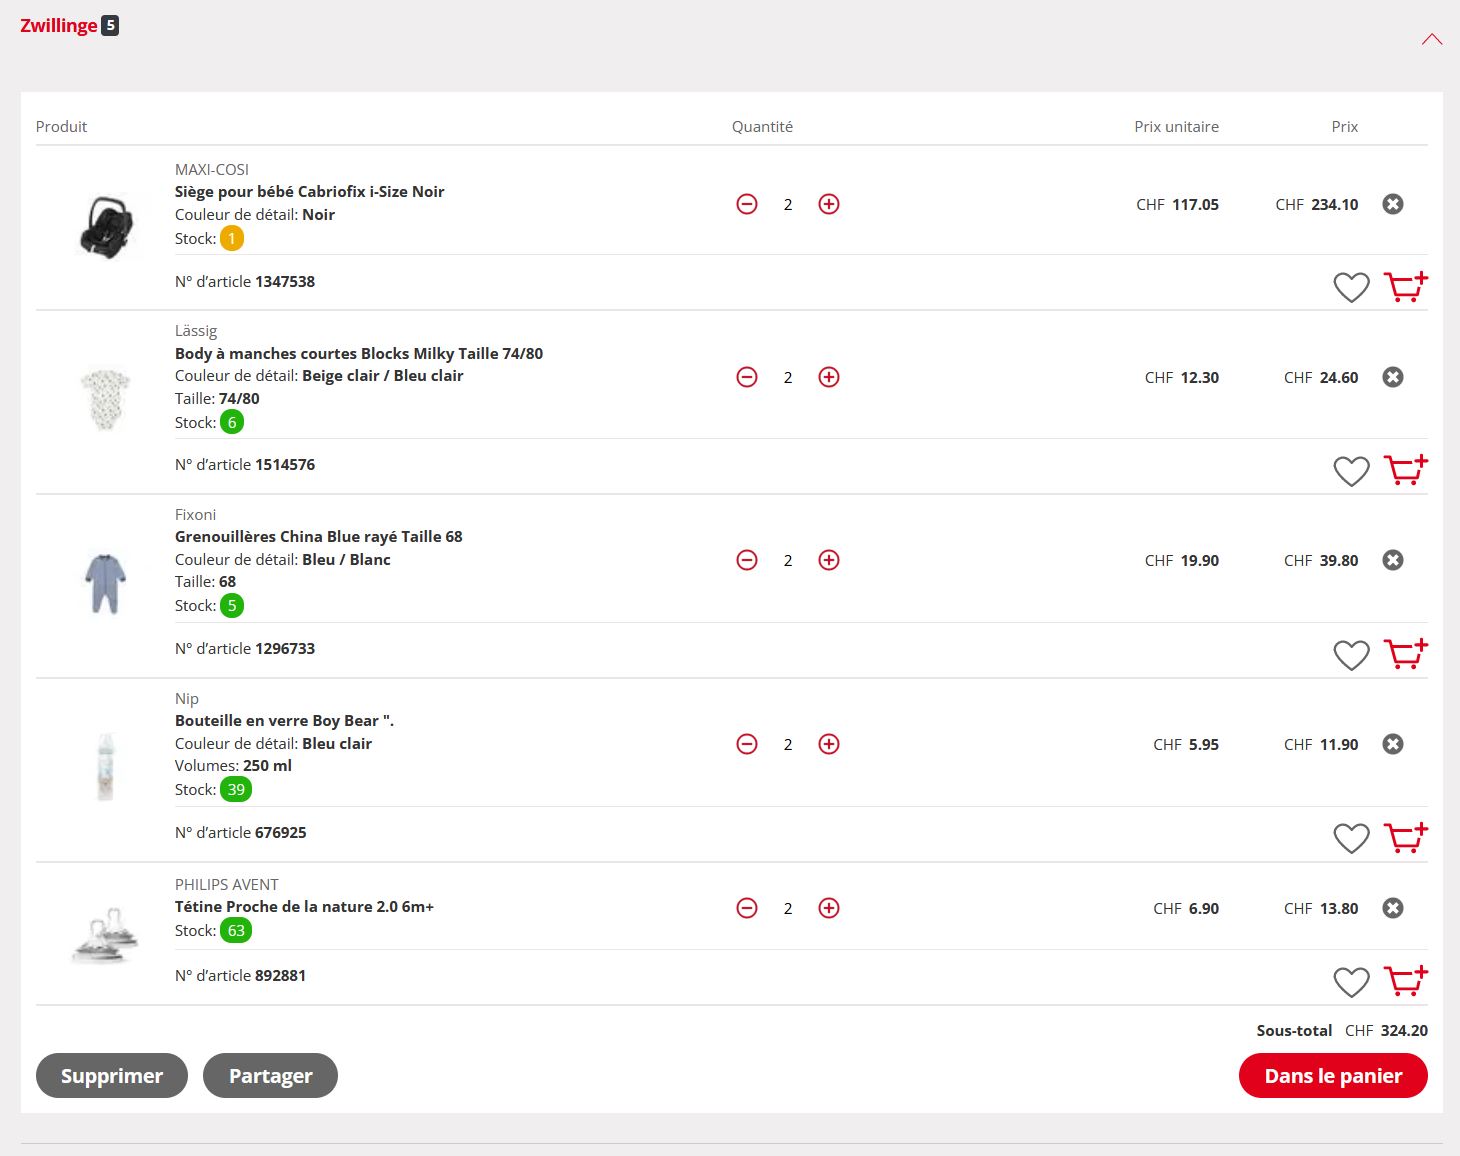Favorite the Fixoni article 1296733
Screen dimensions: 1460x1156
coord(1352,655)
